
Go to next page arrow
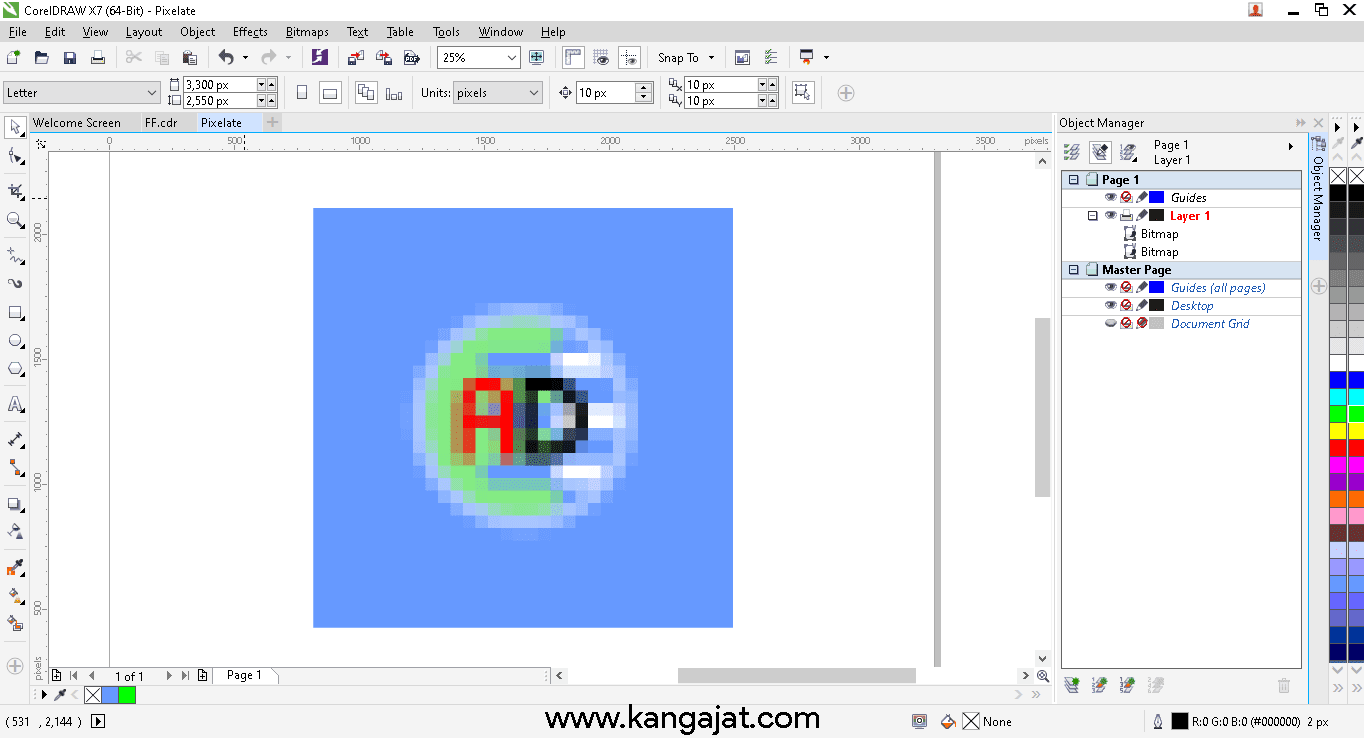click(169, 676)
